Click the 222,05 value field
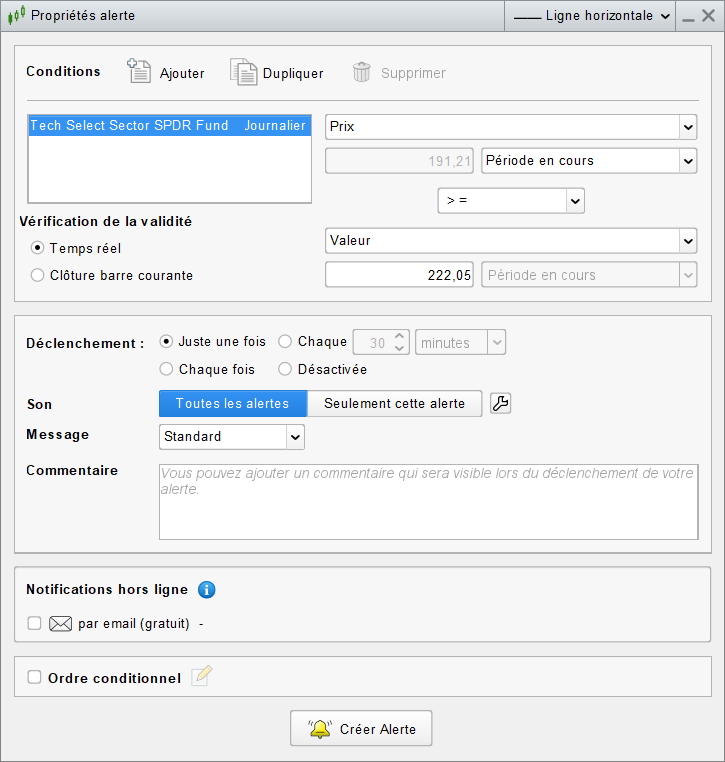 pyautogui.click(x=399, y=275)
